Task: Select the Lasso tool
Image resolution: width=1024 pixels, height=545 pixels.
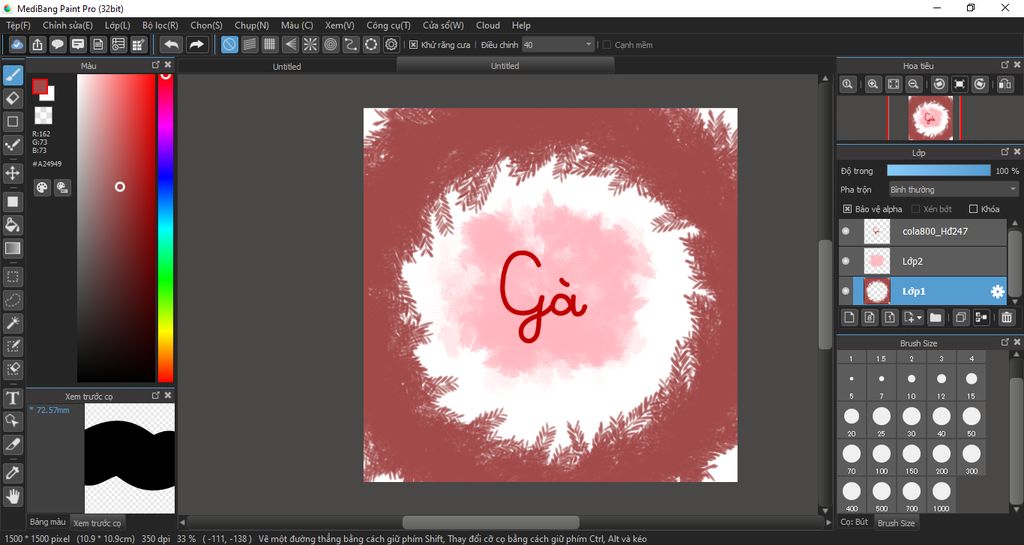Action: 12,300
